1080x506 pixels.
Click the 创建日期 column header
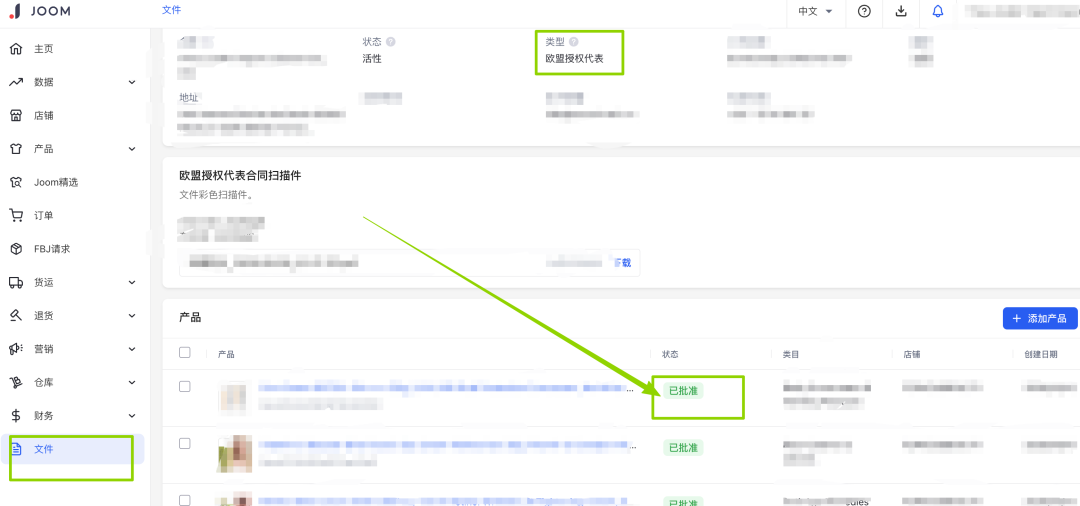click(x=1040, y=354)
